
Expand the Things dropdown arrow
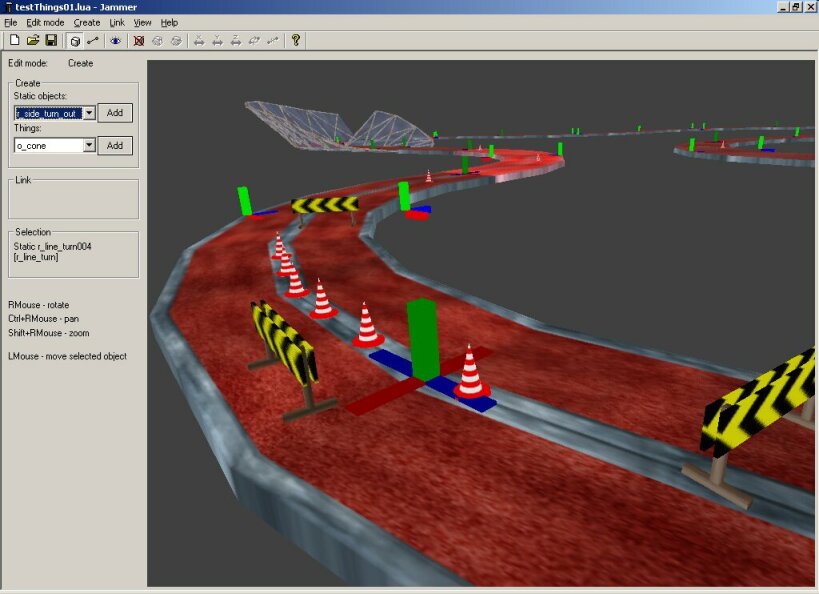coord(89,145)
